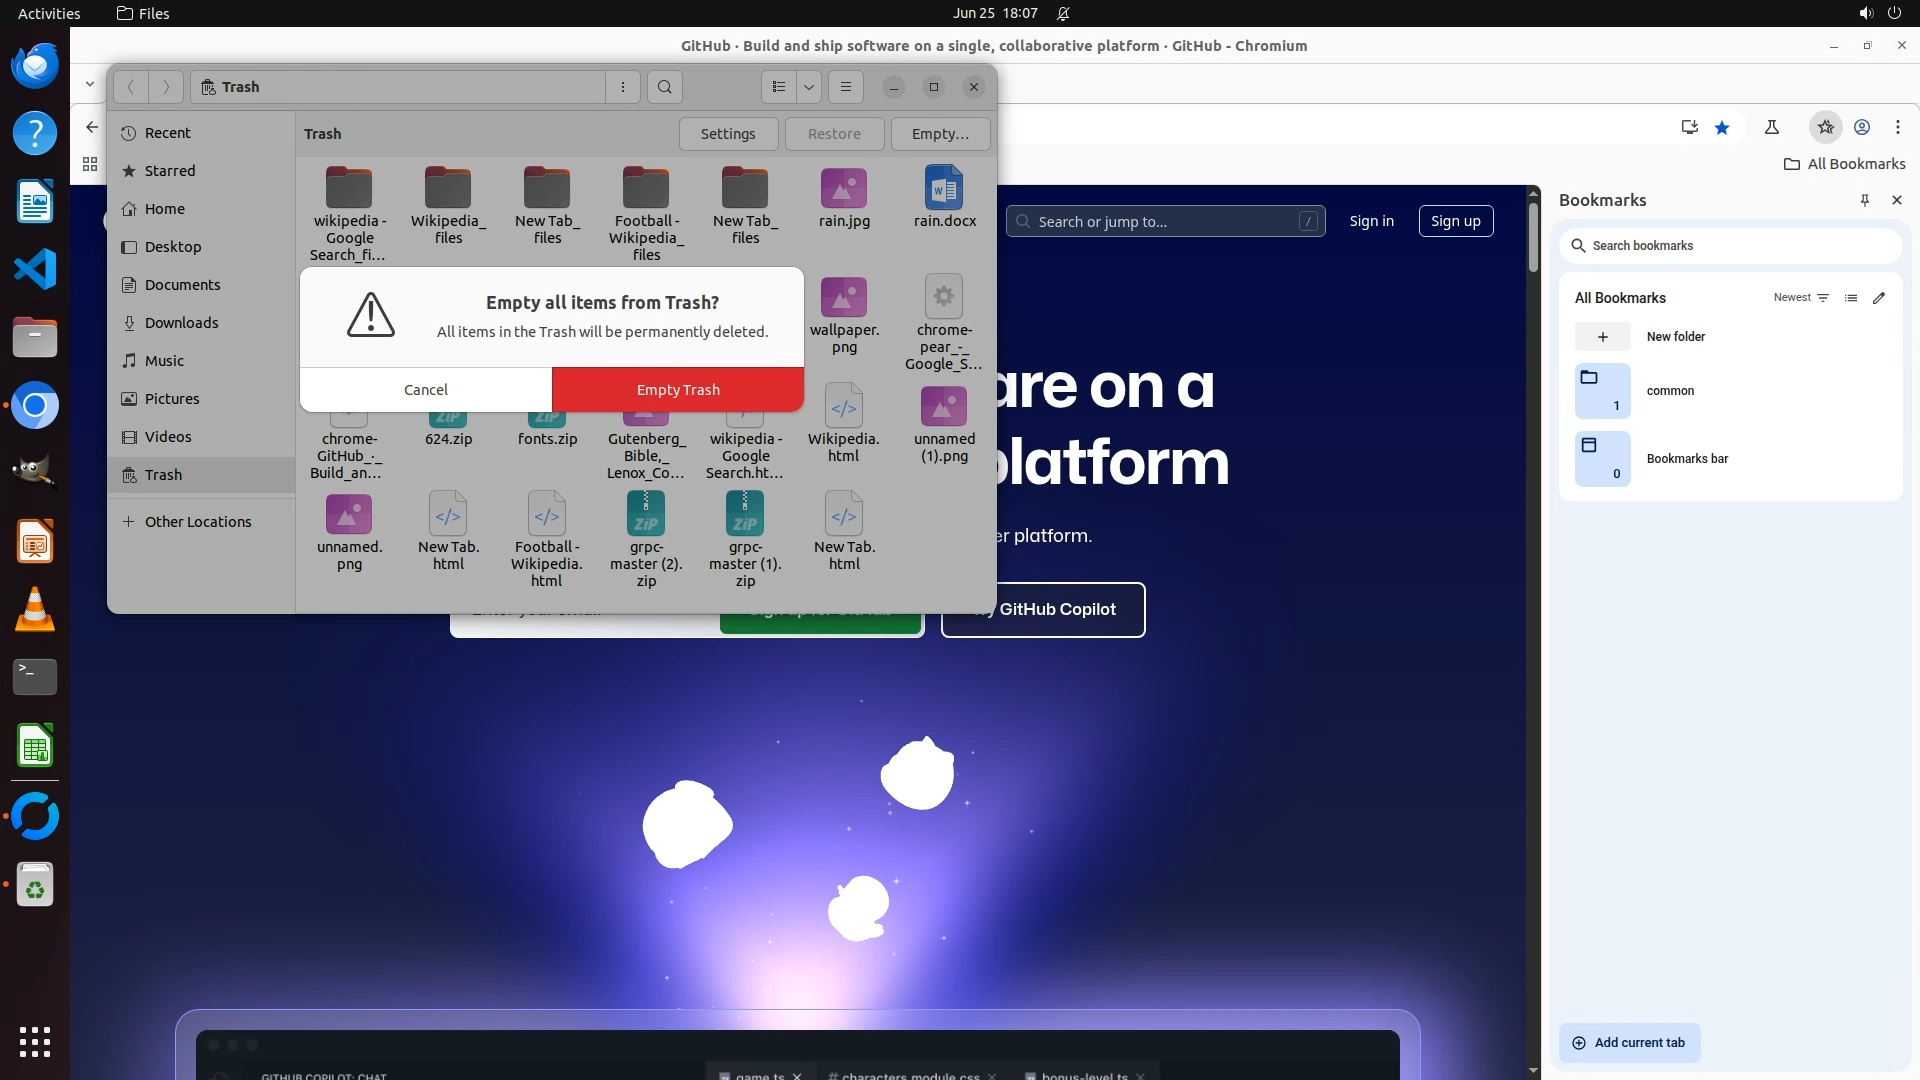Open Activities menu in top bar

tap(49, 13)
